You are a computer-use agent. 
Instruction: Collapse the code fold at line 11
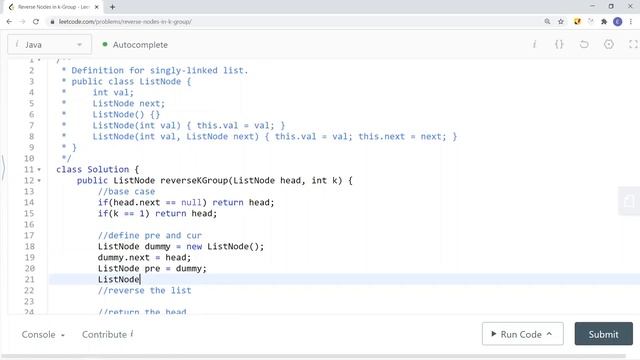(39, 169)
